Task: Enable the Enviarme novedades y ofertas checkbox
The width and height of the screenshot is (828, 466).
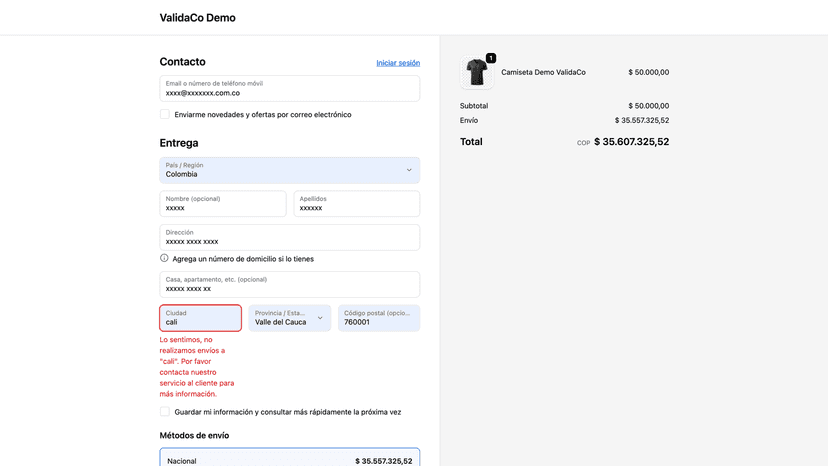Action: tap(165, 114)
